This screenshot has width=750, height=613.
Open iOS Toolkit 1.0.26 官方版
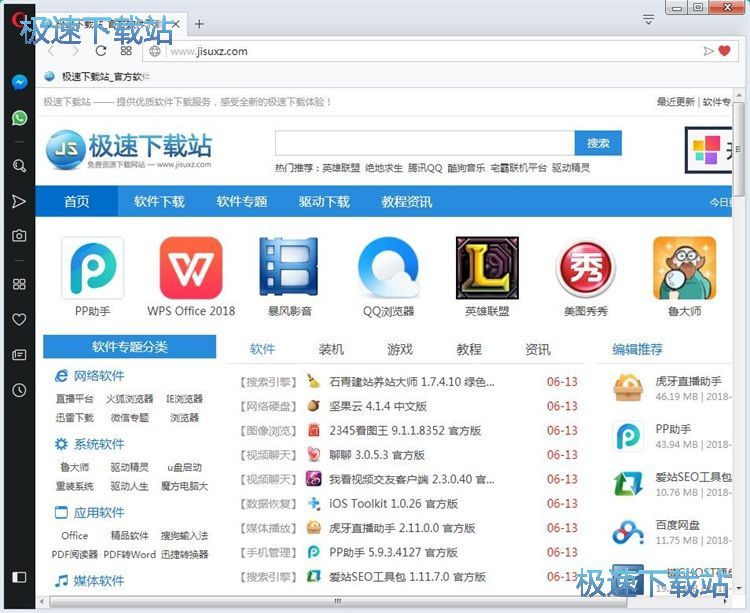click(x=393, y=504)
